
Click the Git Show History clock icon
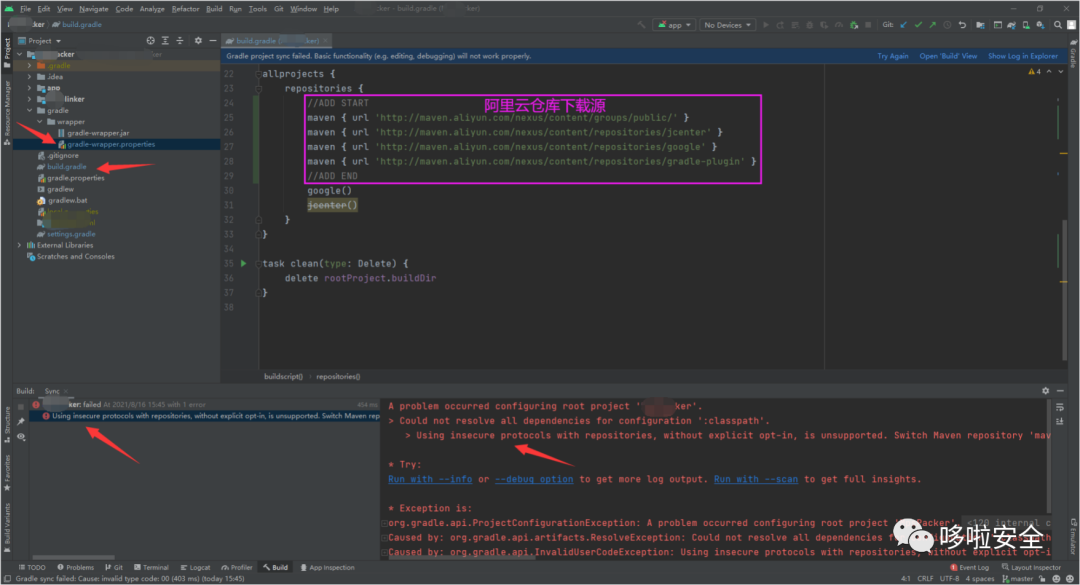tap(947, 25)
